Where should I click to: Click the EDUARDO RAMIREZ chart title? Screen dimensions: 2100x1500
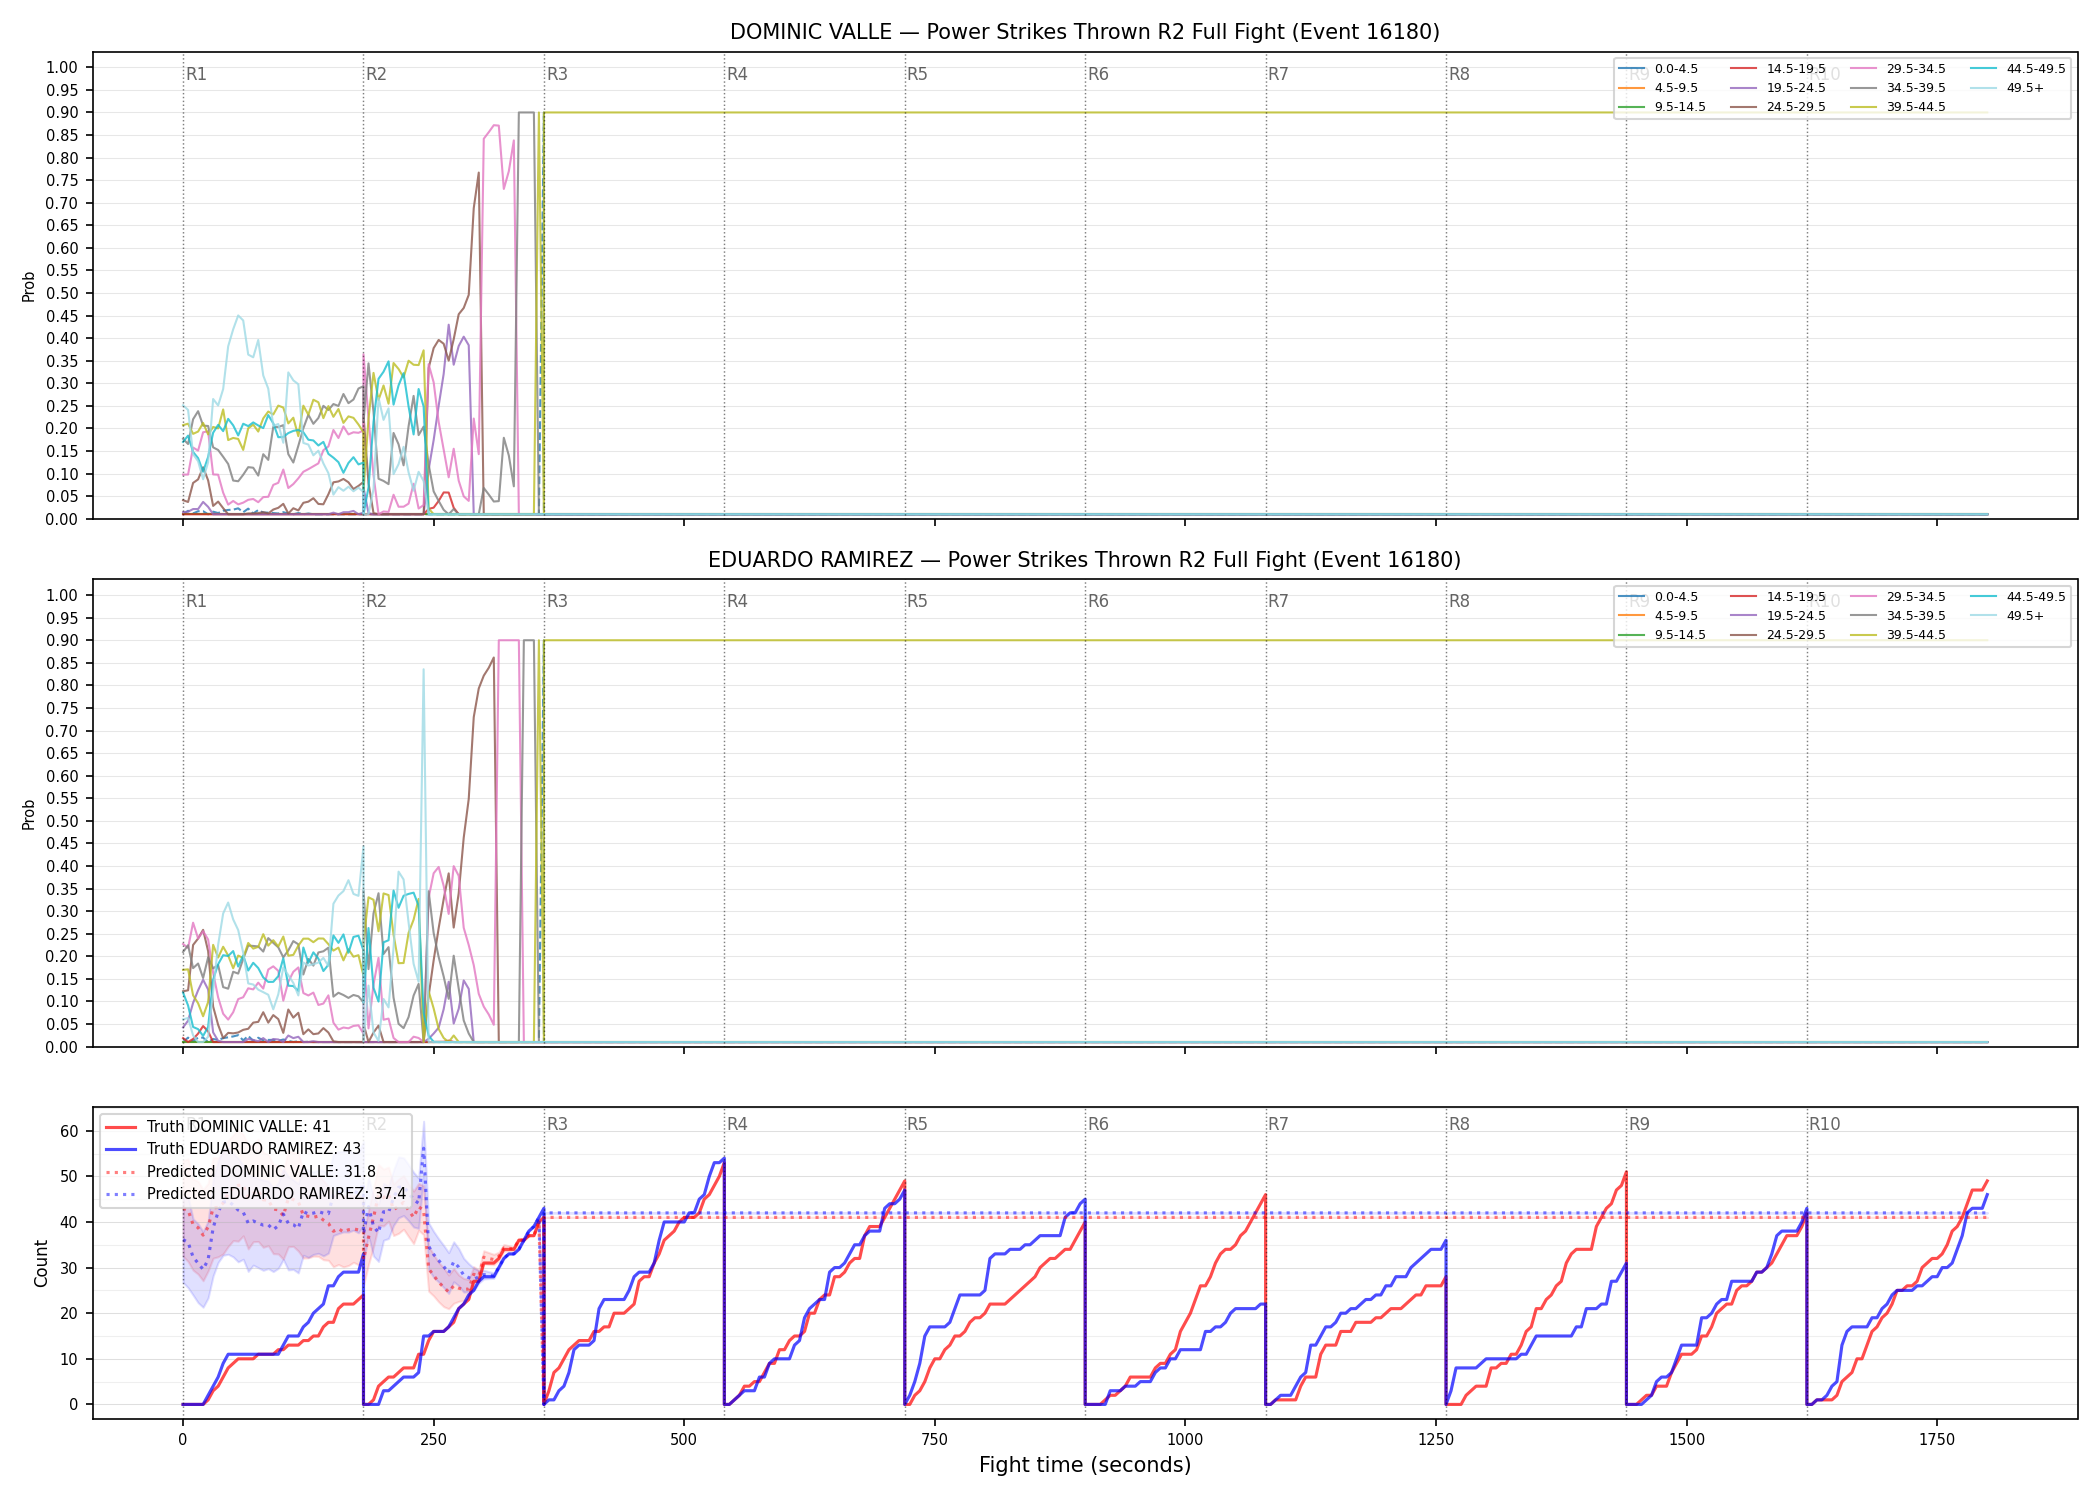pos(1085,560)
